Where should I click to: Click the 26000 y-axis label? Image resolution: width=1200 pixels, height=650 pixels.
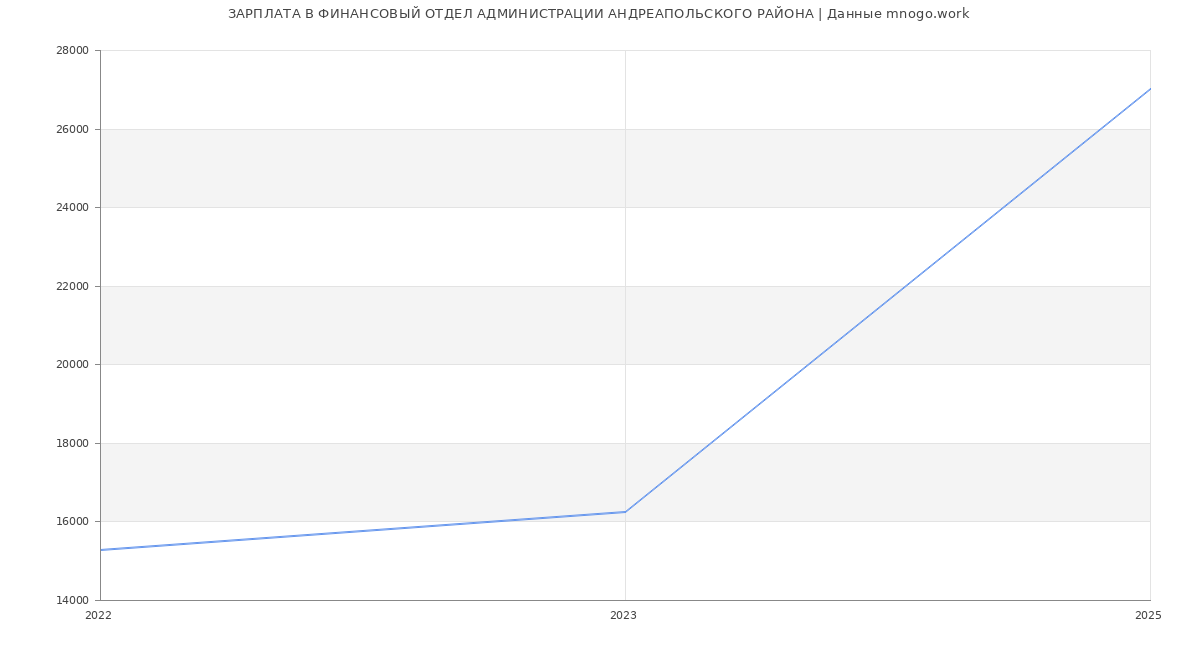(x=74, y=129)
